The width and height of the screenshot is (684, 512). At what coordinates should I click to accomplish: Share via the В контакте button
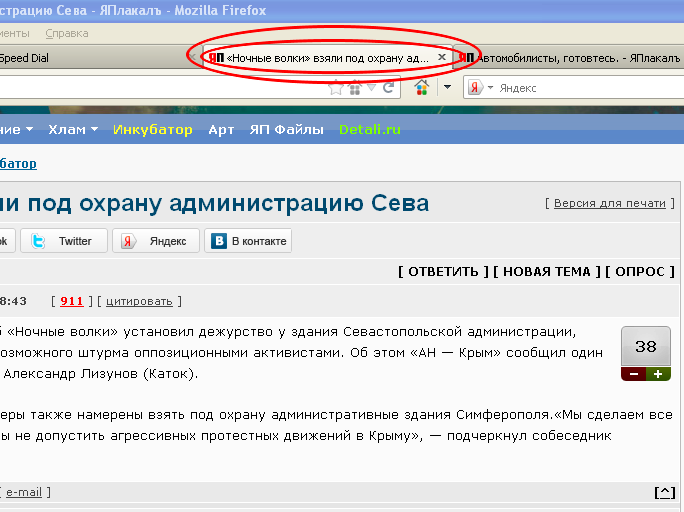point(248,241)
